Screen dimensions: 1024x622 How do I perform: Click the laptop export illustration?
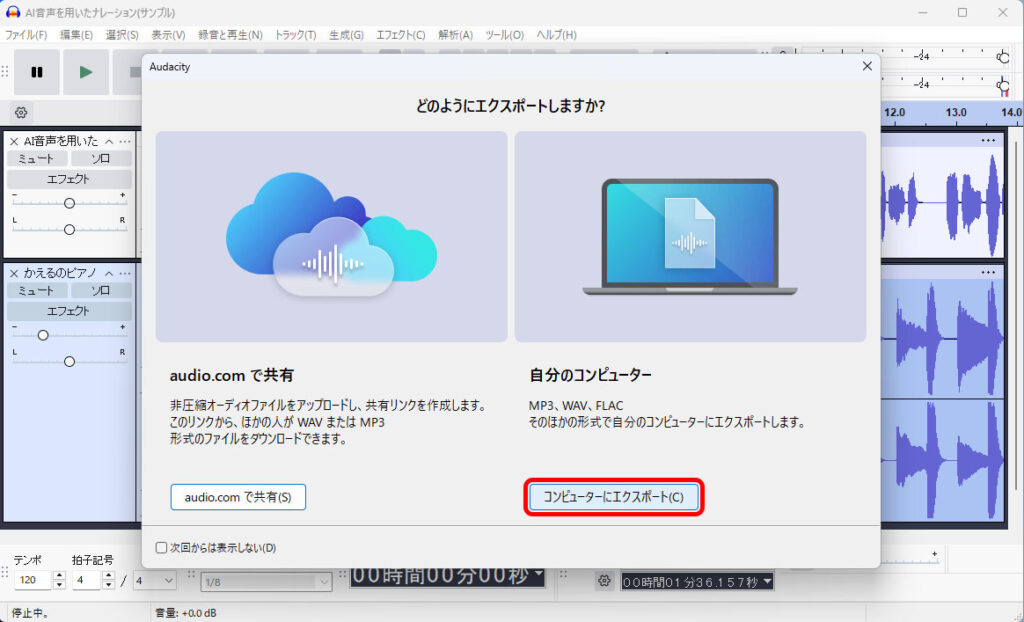point(690,237)
